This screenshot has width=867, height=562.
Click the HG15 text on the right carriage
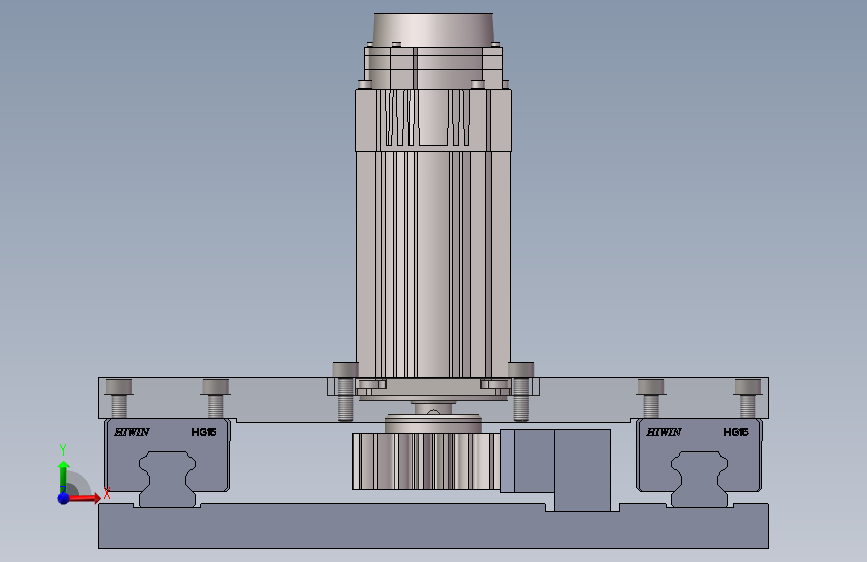[735, 432]
